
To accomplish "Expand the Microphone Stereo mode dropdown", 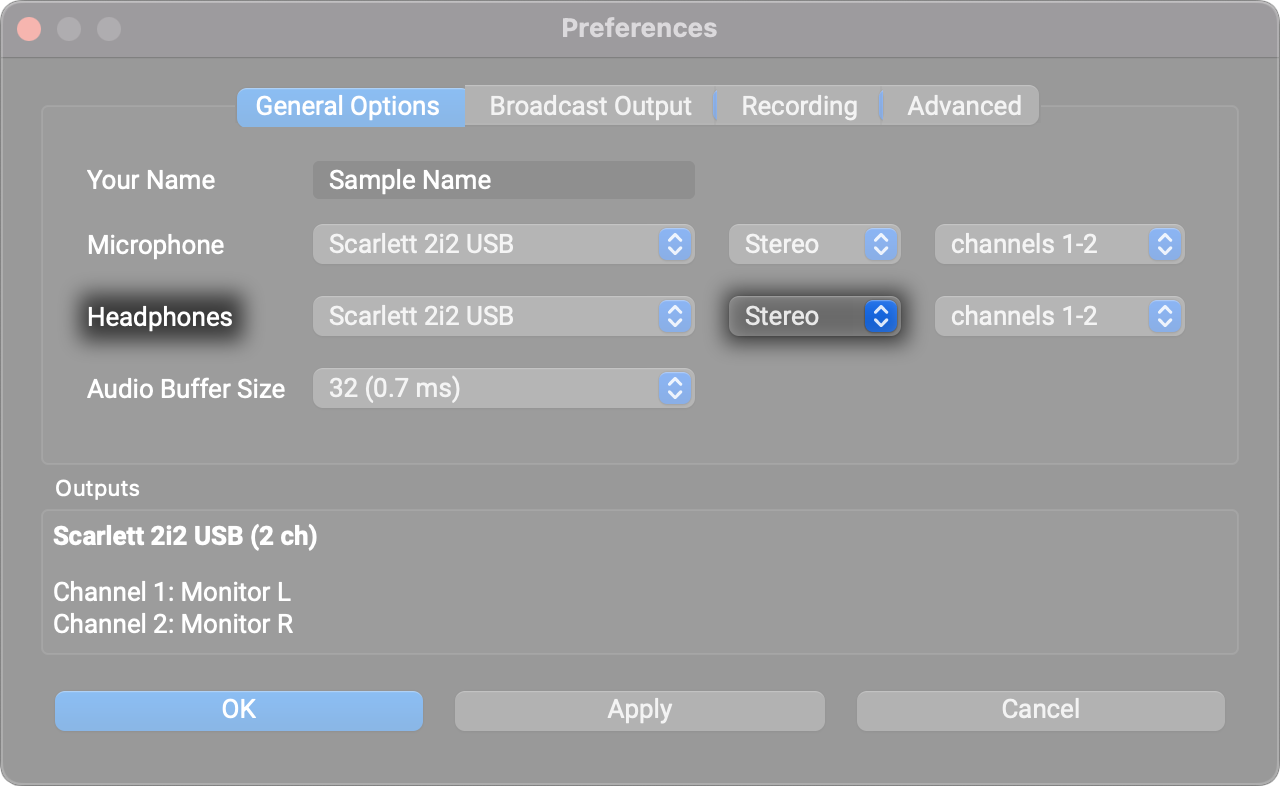I will (814, 245).
